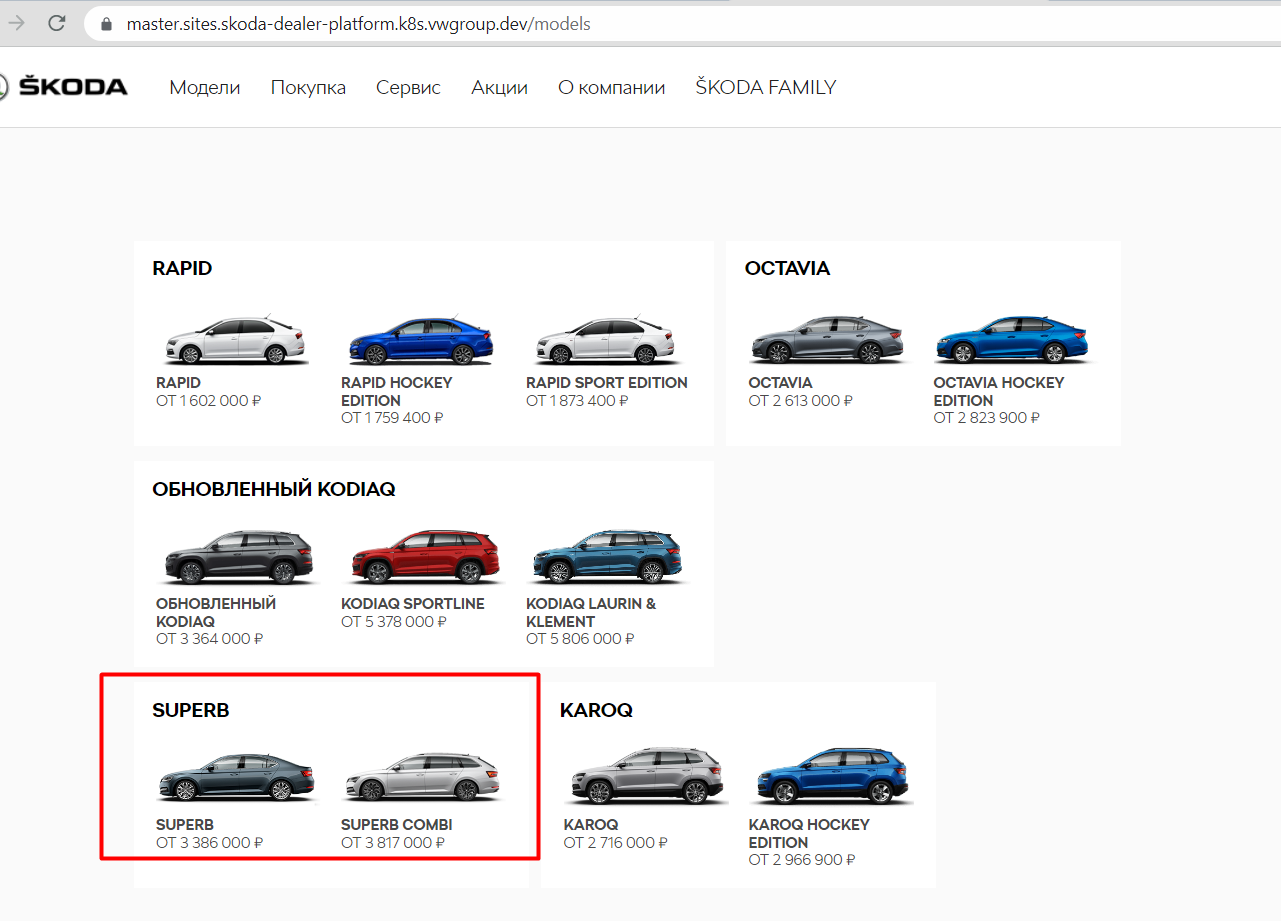This screenshot has height=921, width=1281.
Task: Click the price ОТ 1 873 400 ₽
Action: (577, 401)
